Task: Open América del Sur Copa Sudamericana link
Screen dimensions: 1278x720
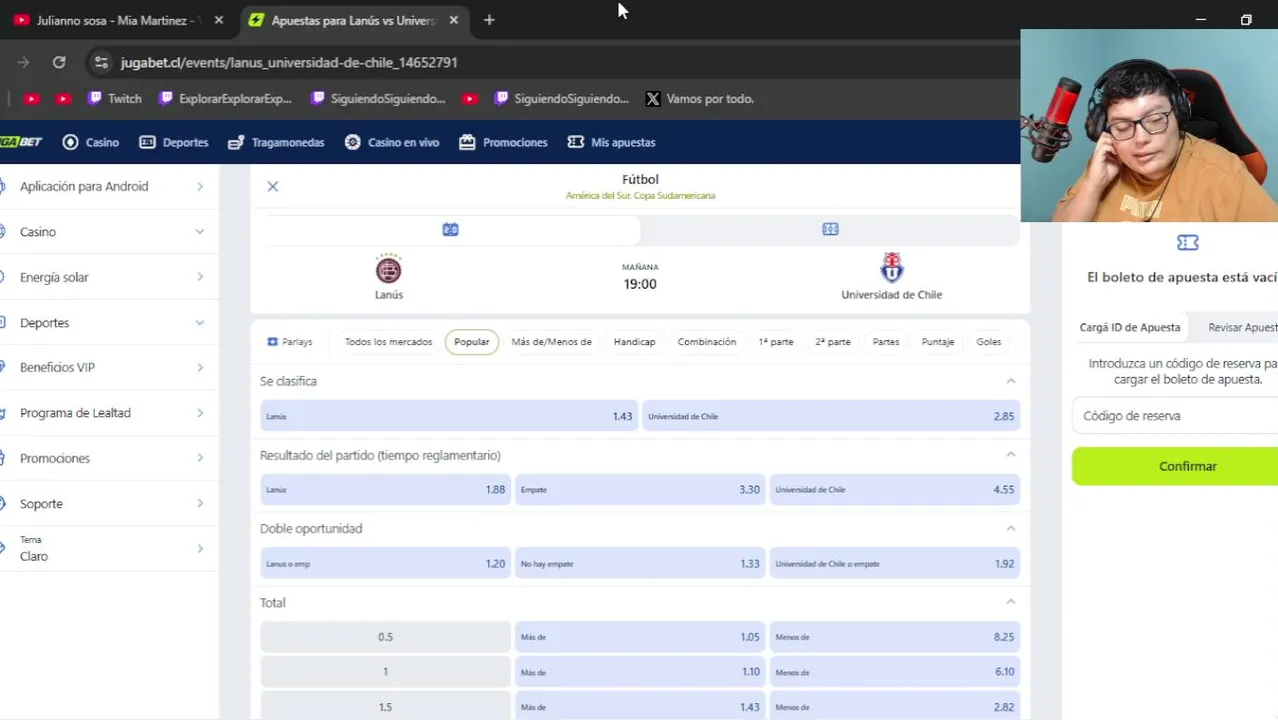Action: [x=640, y=196]
